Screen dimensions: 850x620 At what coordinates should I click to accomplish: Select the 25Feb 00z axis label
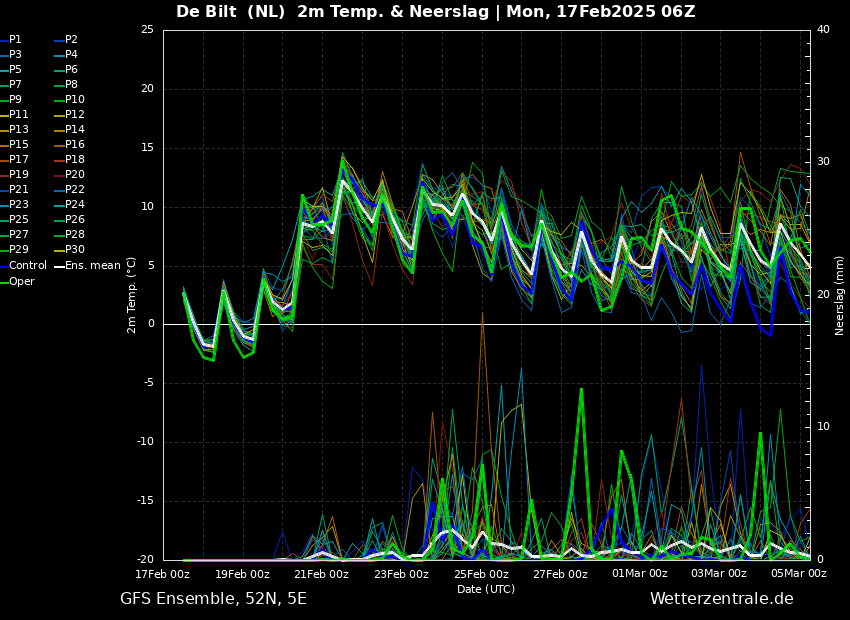(x=481, y=574)
